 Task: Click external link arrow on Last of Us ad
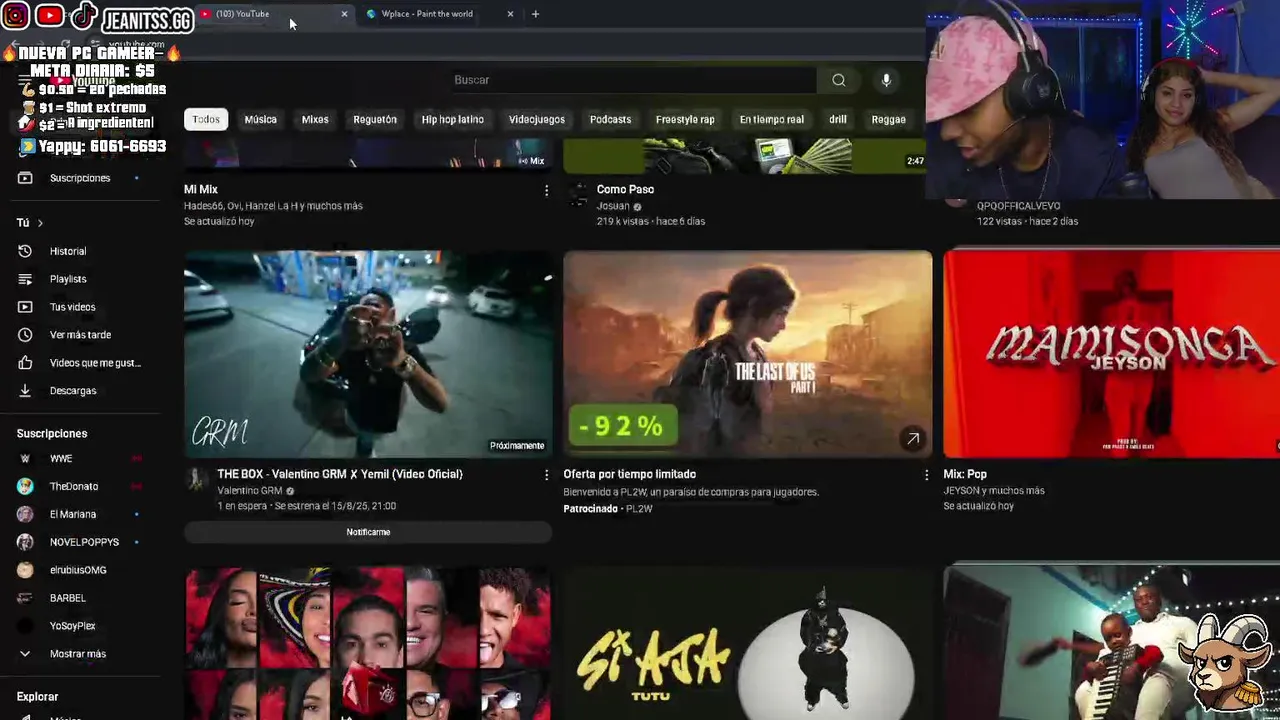point(912,438)
